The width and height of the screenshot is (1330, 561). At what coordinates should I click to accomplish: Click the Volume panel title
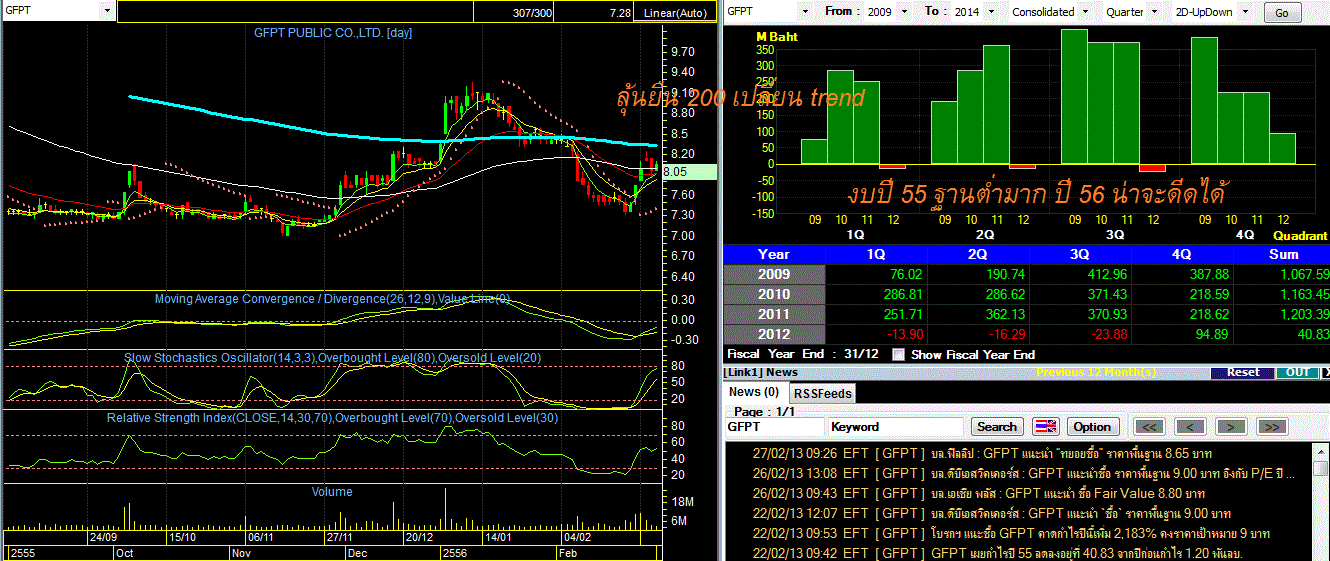331,491
